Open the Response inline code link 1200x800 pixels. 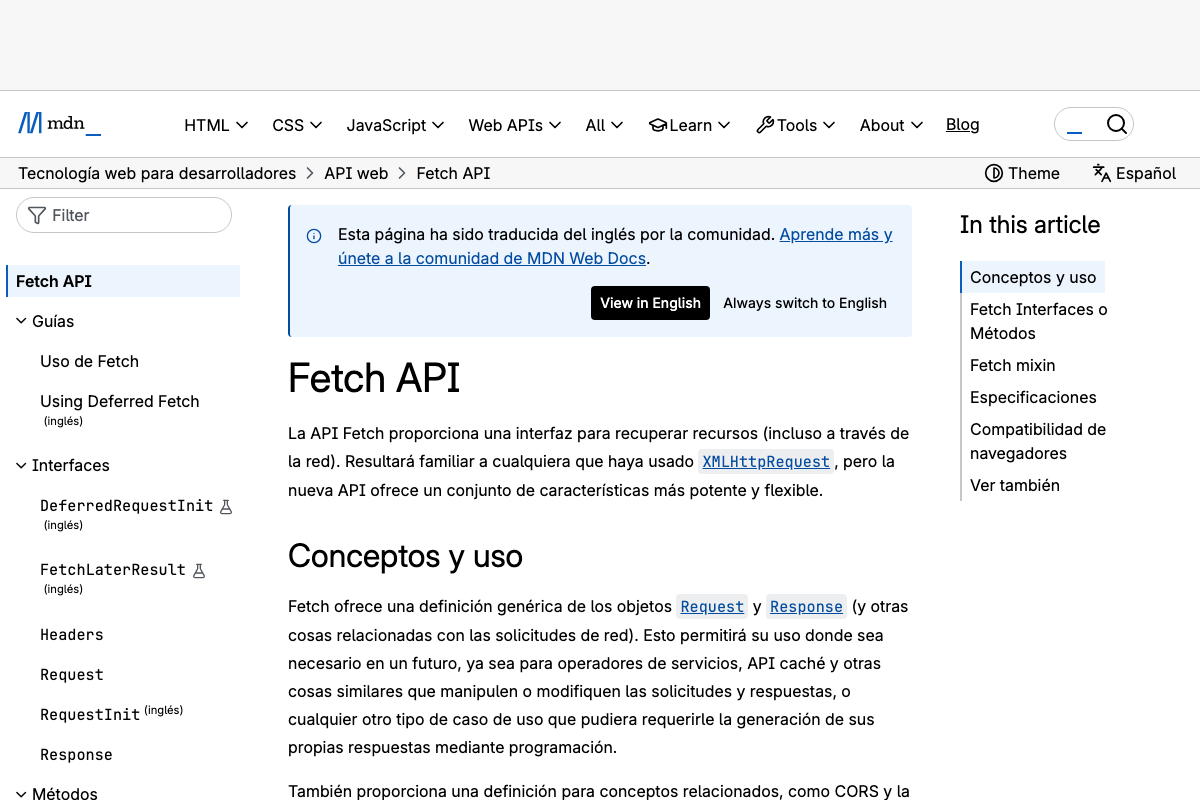tap(806, 607)
